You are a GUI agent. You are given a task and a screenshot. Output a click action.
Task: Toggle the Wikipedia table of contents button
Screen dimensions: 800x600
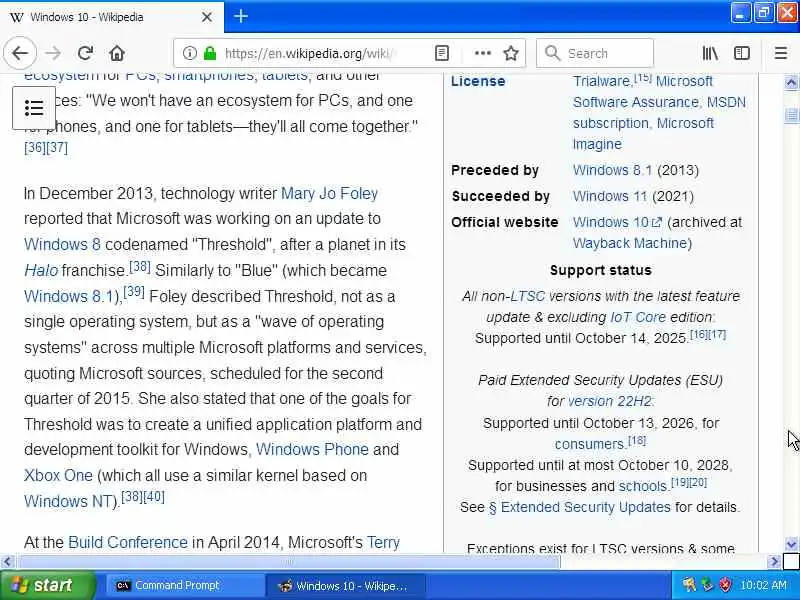pyautogui.click(x=34, y=108)
